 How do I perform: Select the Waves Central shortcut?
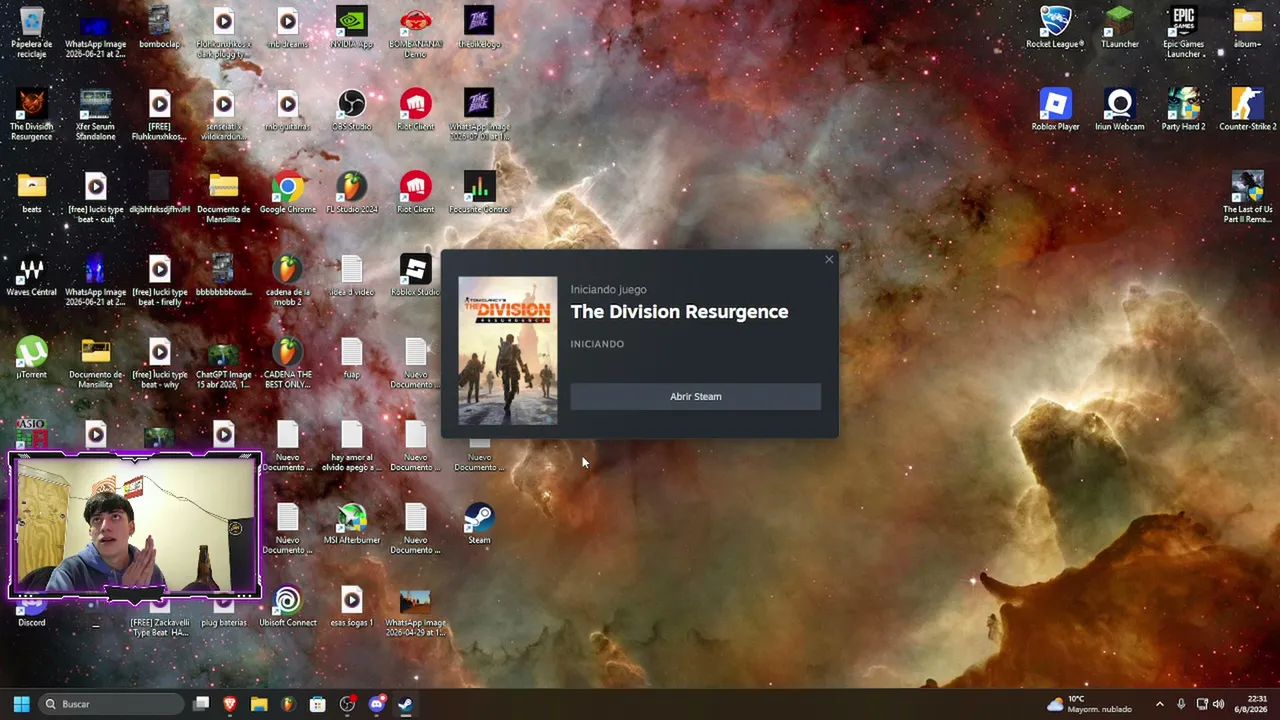(32, 276)
